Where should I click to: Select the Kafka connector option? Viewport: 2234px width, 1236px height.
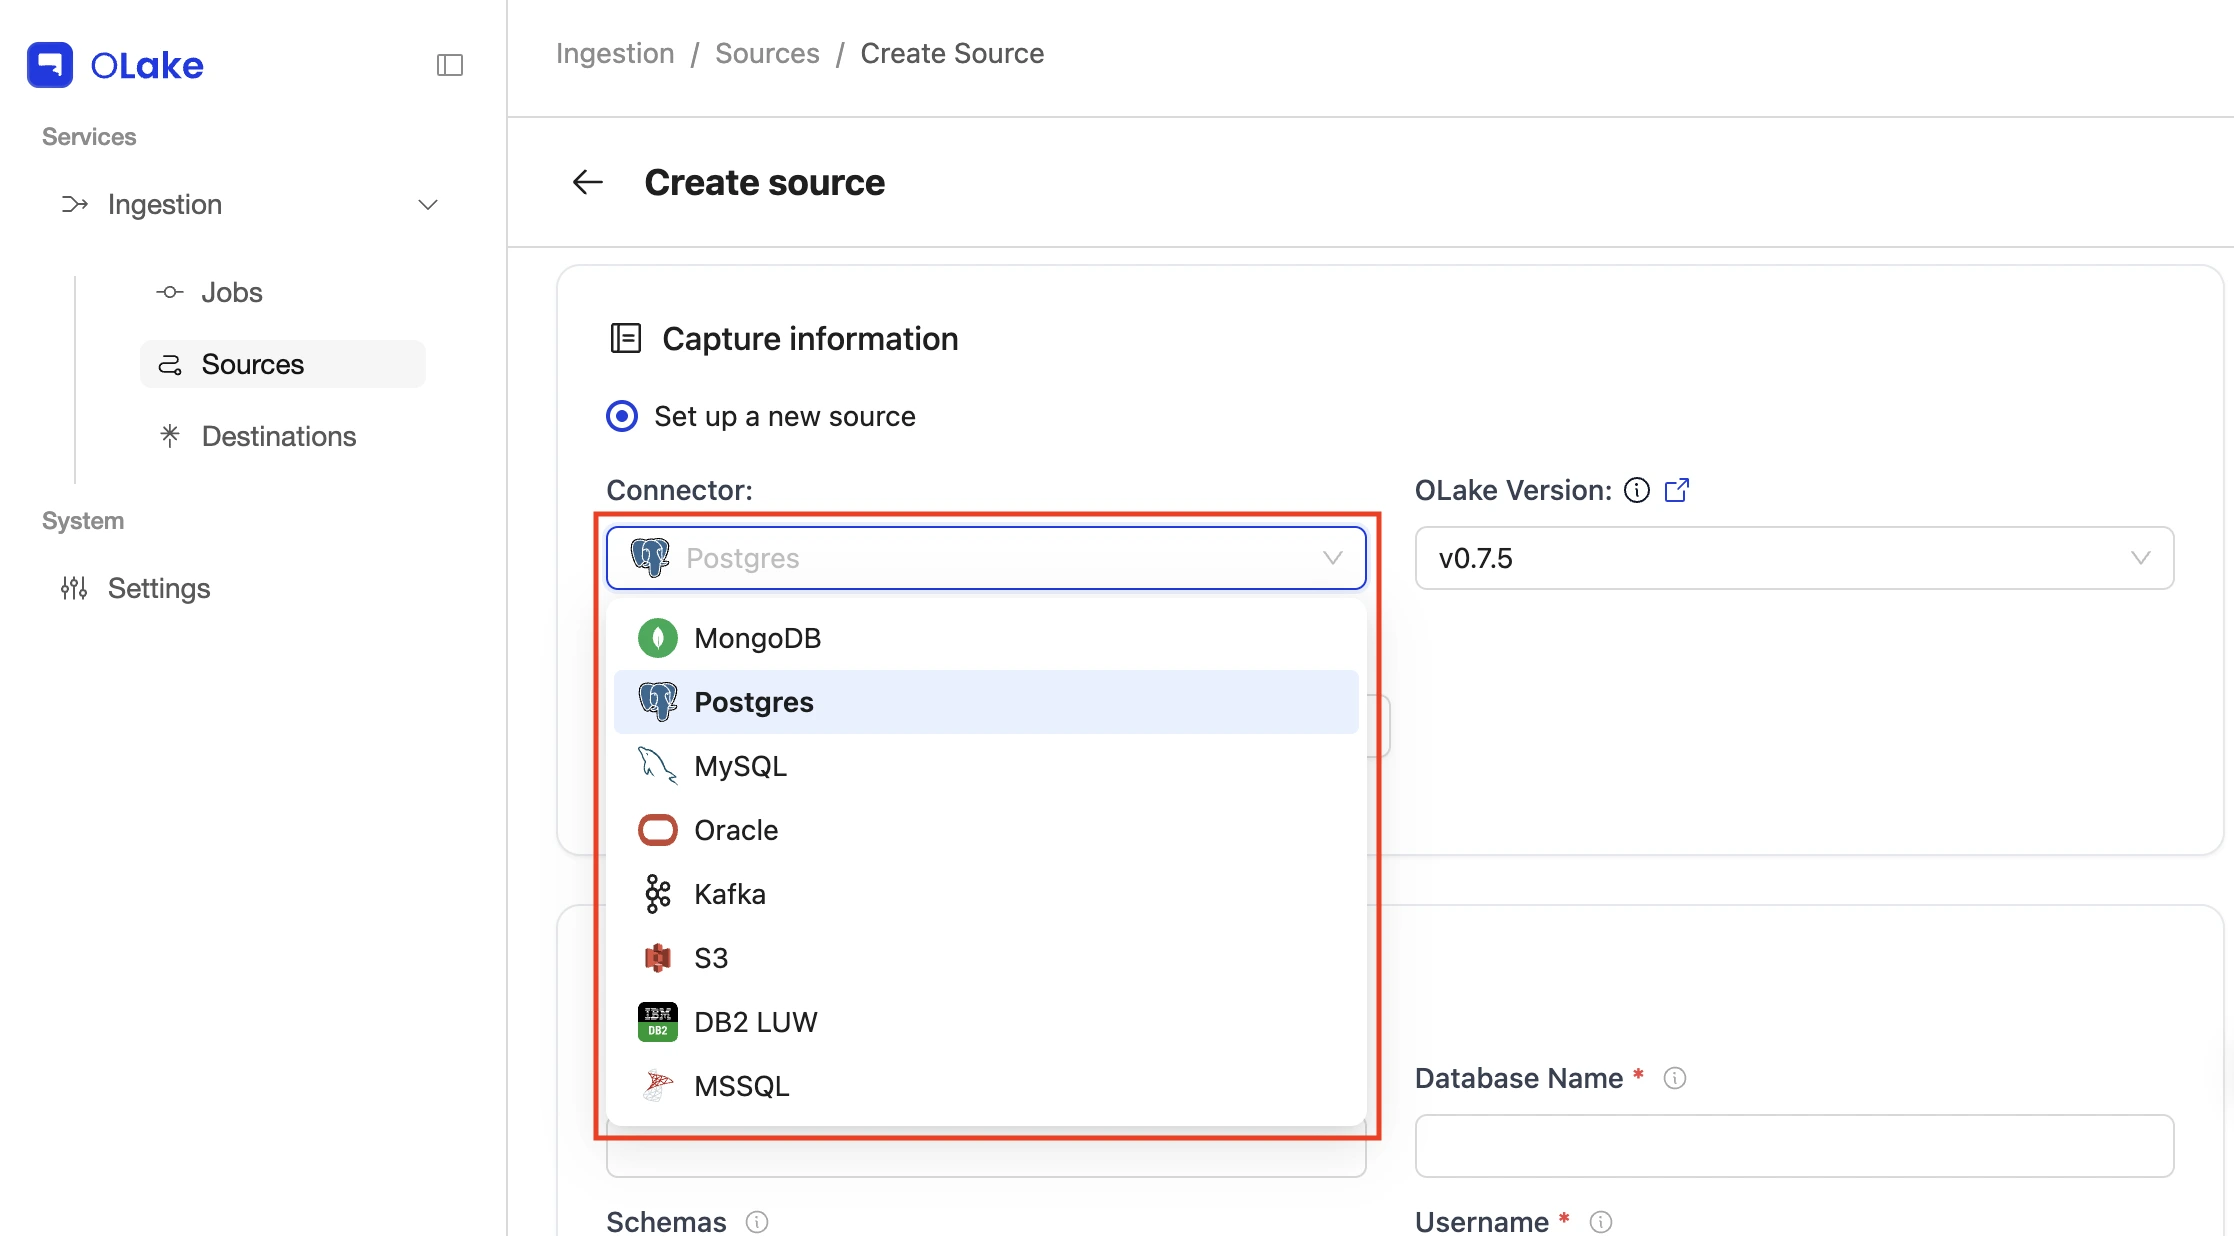pos(986,894)
